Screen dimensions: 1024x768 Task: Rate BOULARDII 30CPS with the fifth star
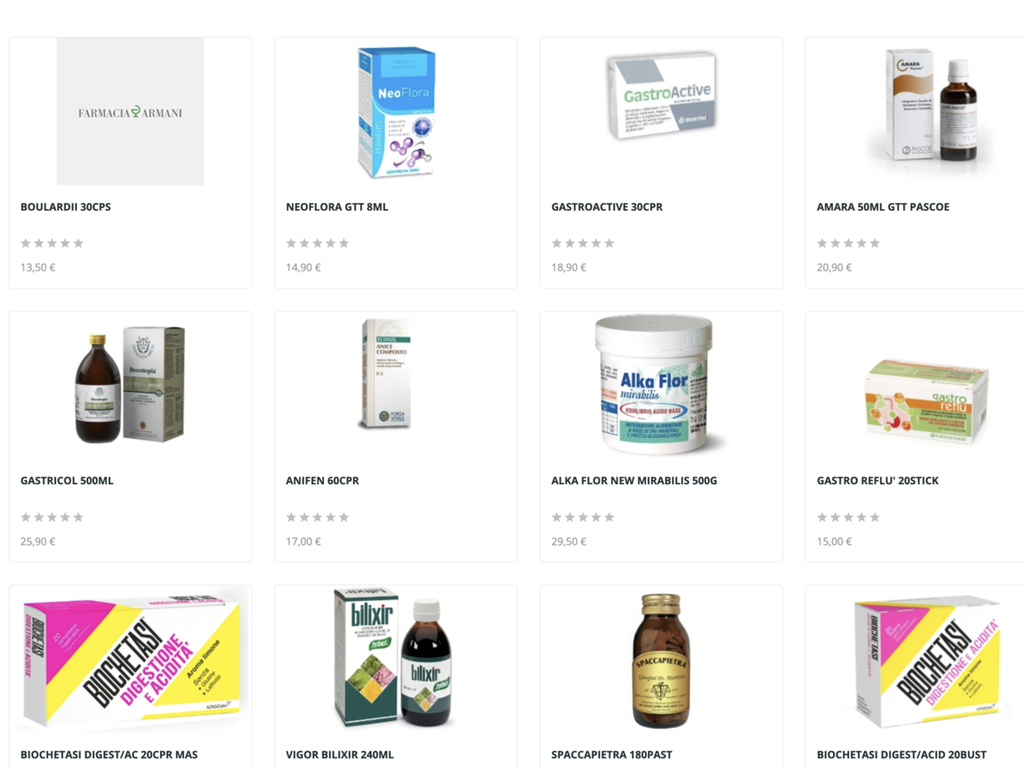coord(78,243)
